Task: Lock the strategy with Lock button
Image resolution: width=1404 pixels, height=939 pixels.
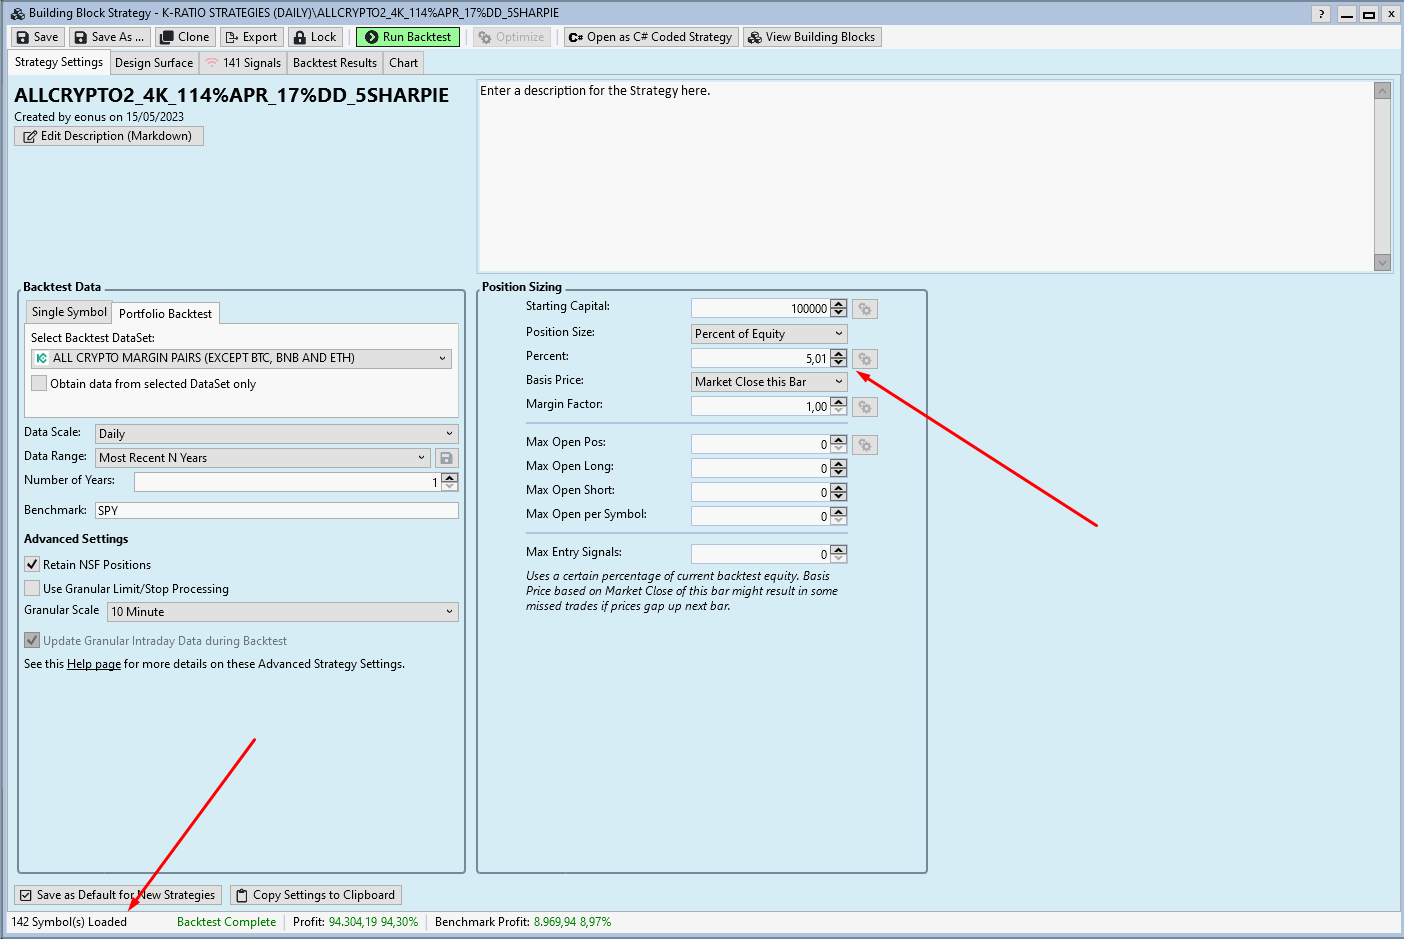Action: point(315,37)
